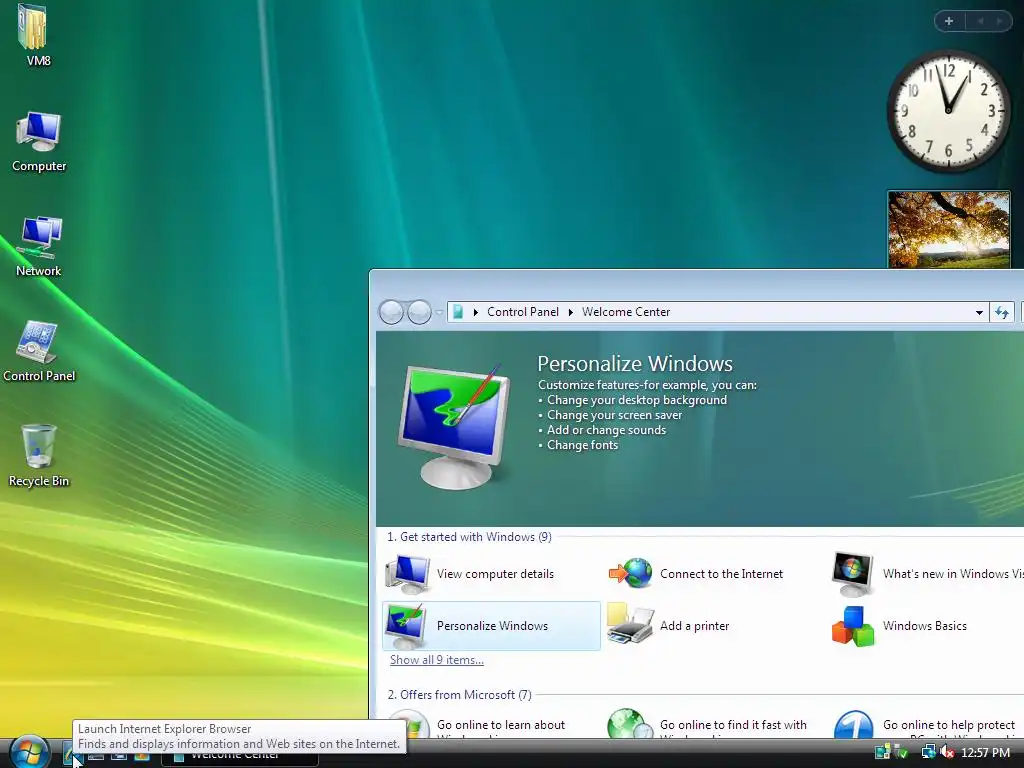Click the 12:57 PM taskbar clock

coord(985,753)
